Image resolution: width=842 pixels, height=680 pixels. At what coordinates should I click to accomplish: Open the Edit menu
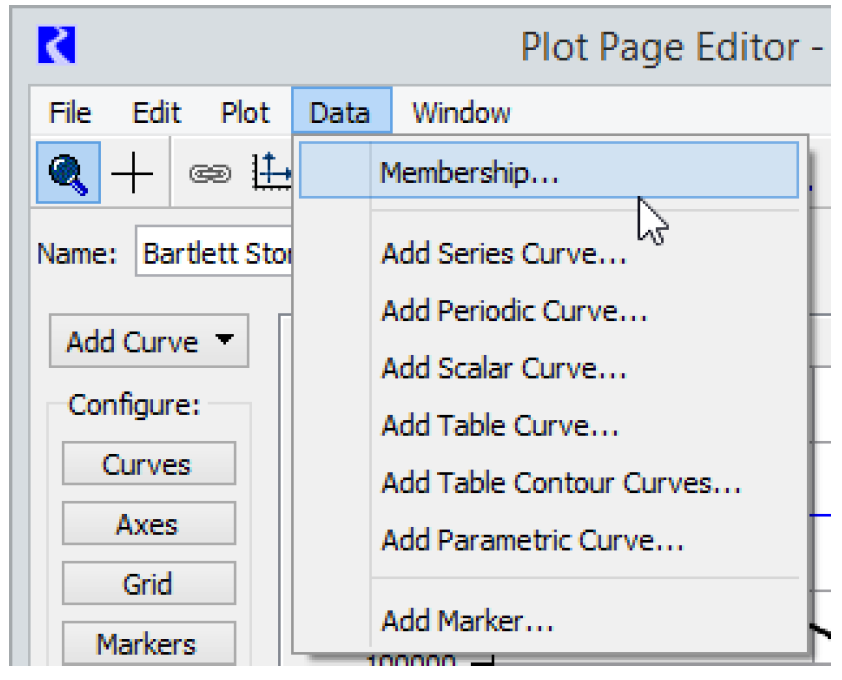click(x=156, y=113)
